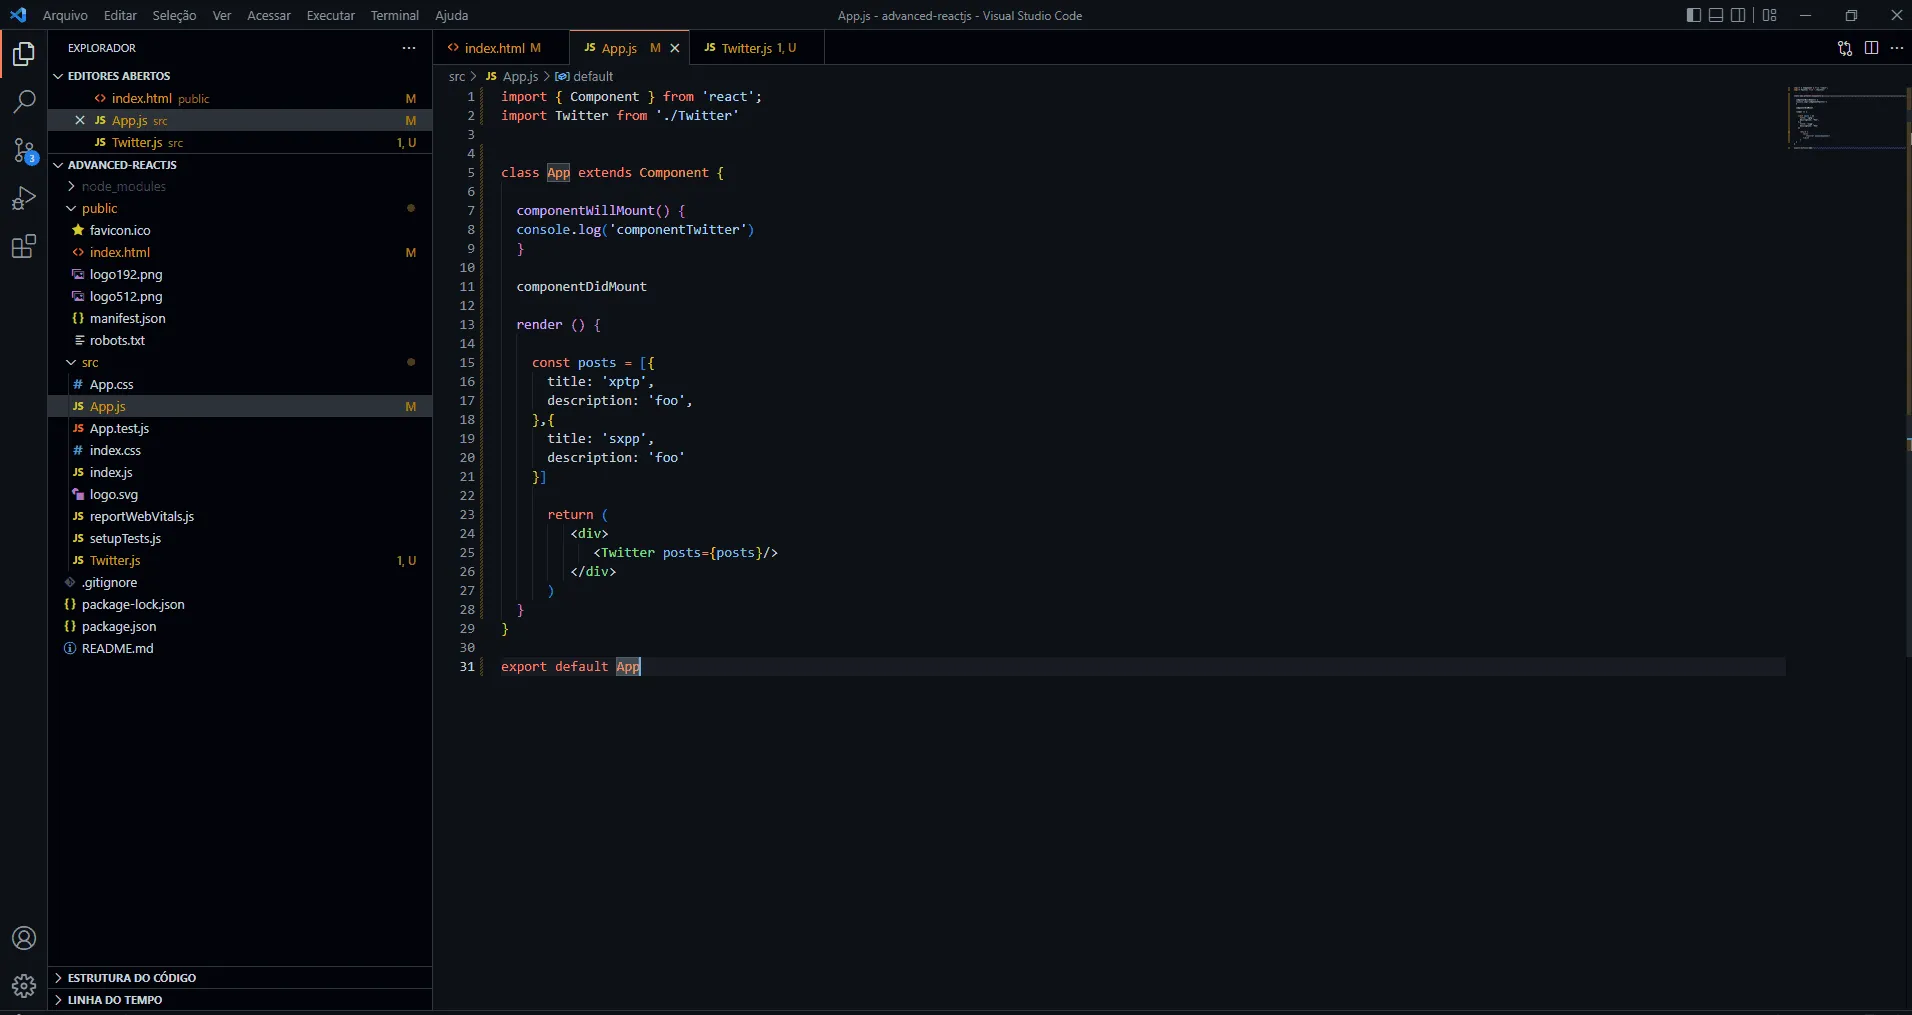Open package-lock.json file

point(240,605)
